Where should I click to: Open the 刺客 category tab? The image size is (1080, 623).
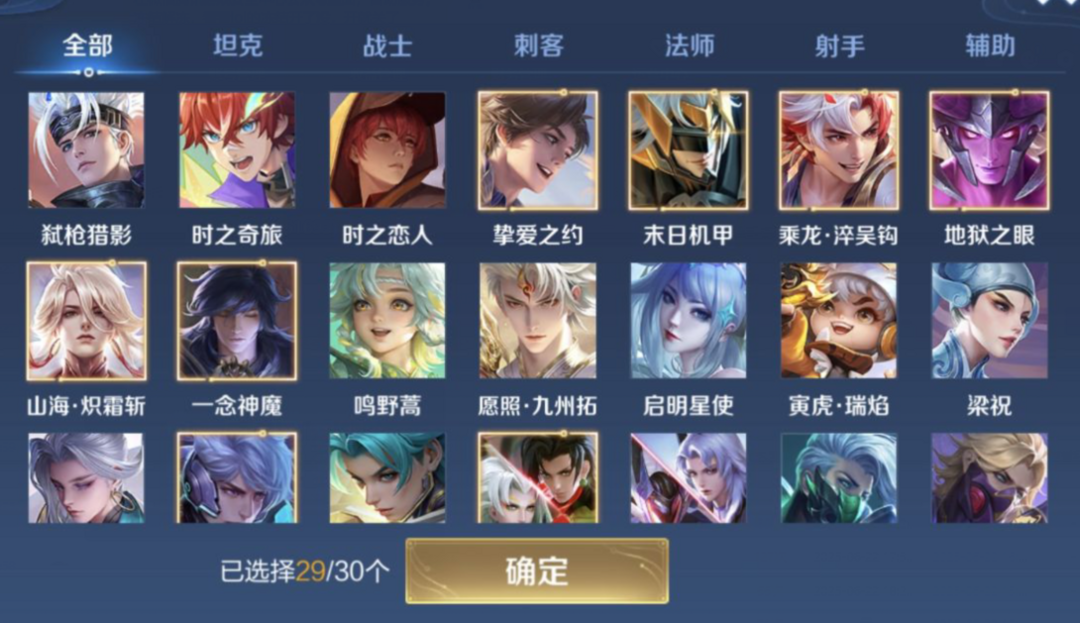tap(539, 45)
